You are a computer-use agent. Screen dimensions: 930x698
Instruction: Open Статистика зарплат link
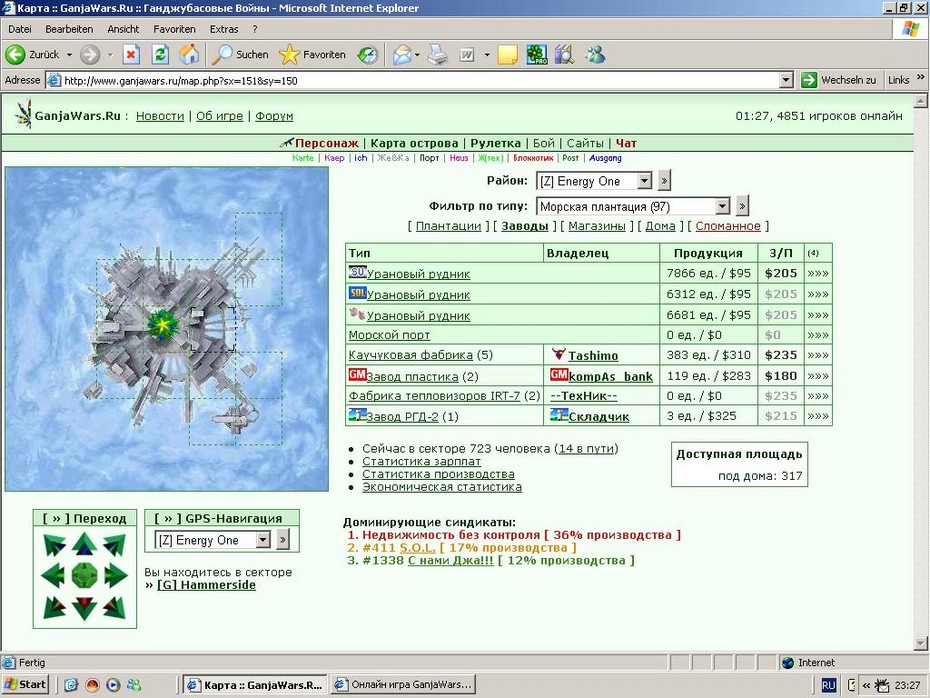tap(422, 461)
